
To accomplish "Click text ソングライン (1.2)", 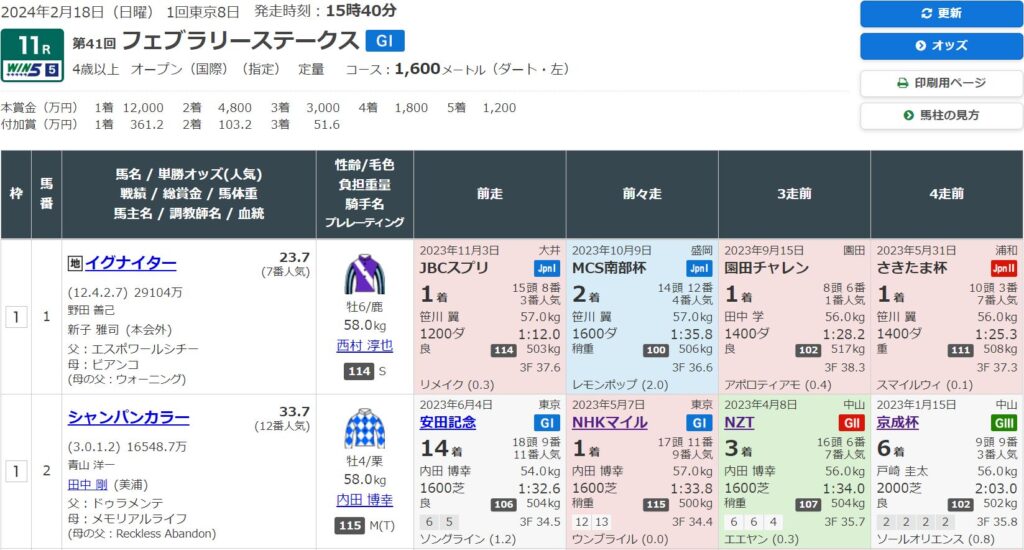I will click(468, 539).
